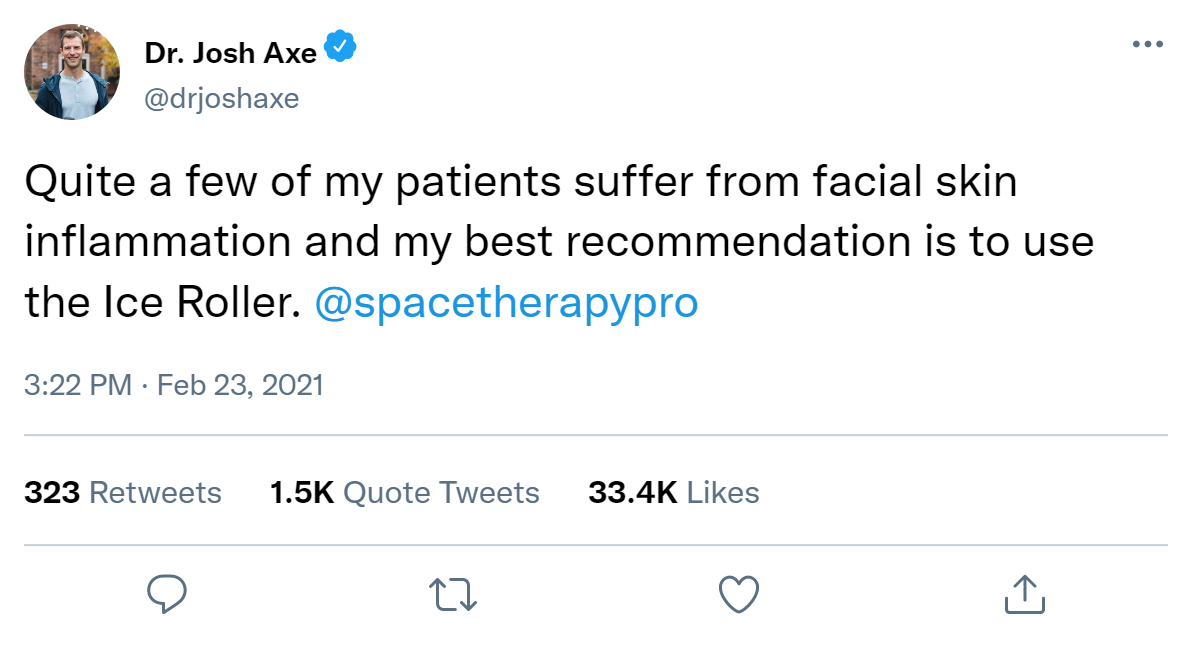Image resolution: width=1192 pixels, height=668 pixels.
Task: Like the tweet with the heart icon
Action: coord(739,593)
